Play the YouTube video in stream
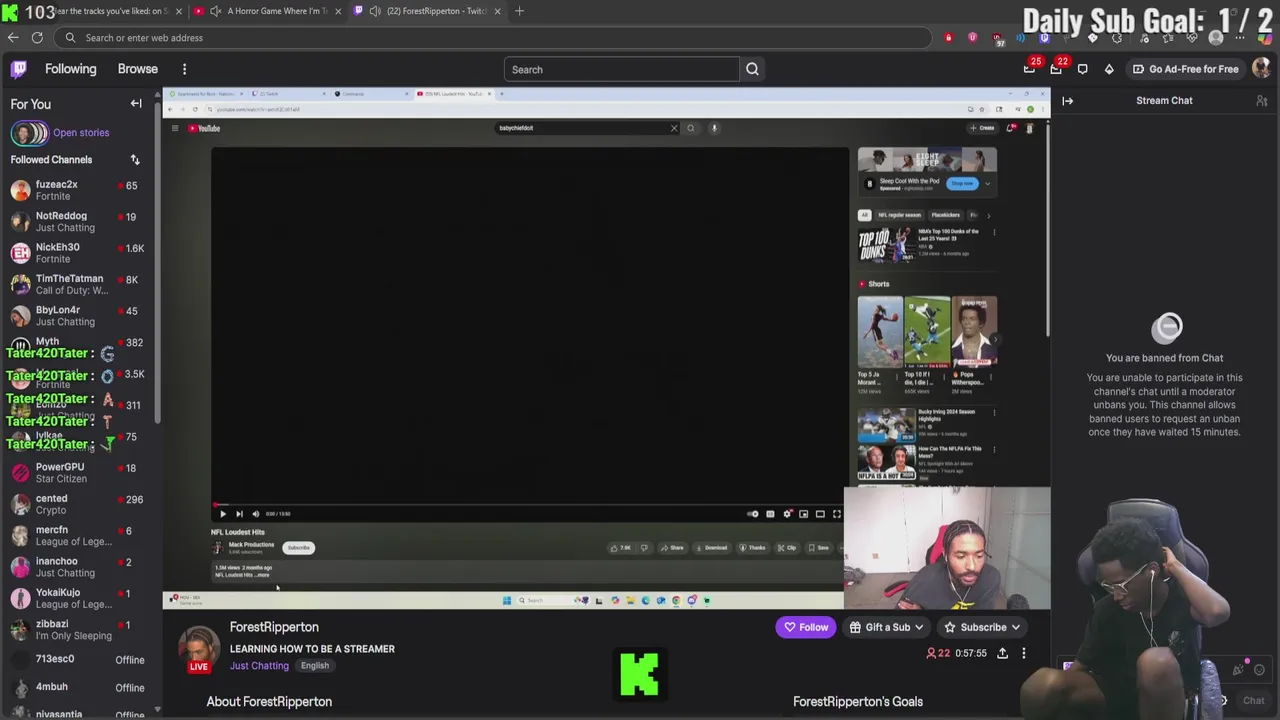 pyautogui.click(x=222, y=514)
